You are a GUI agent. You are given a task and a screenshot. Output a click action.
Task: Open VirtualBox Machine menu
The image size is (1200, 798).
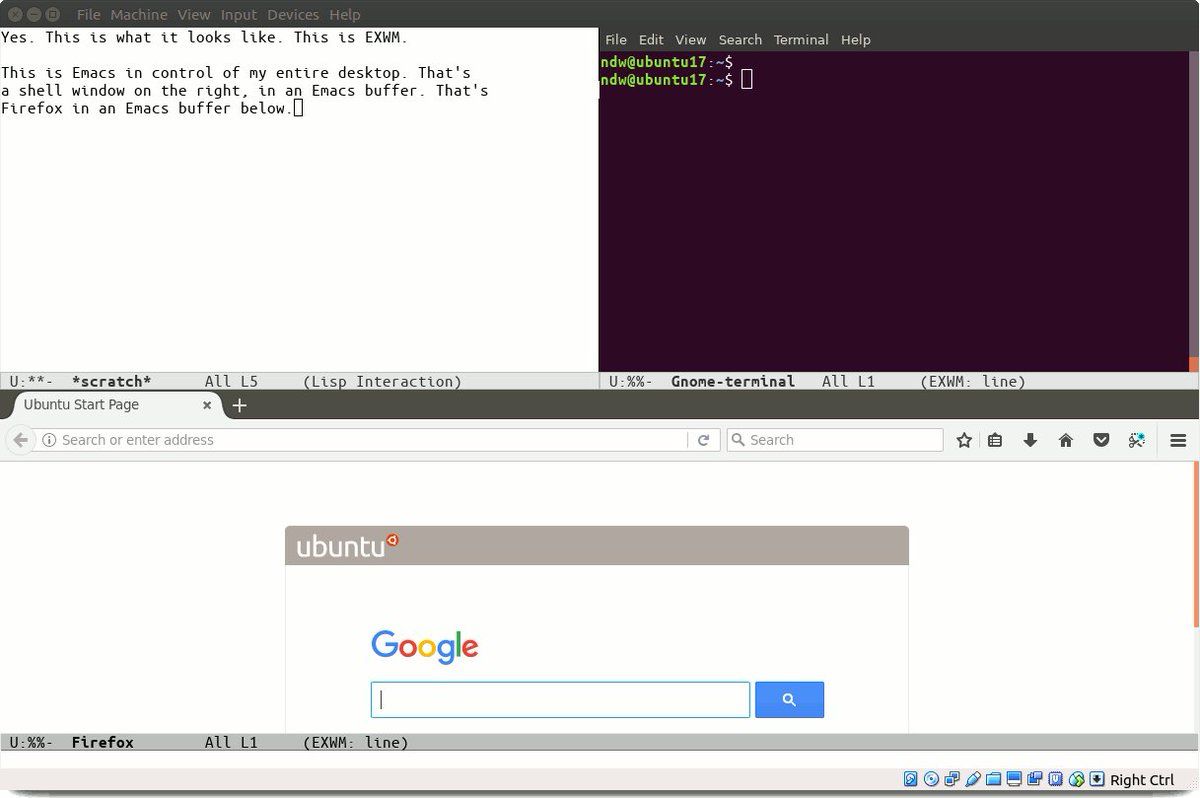click(138, 15)
